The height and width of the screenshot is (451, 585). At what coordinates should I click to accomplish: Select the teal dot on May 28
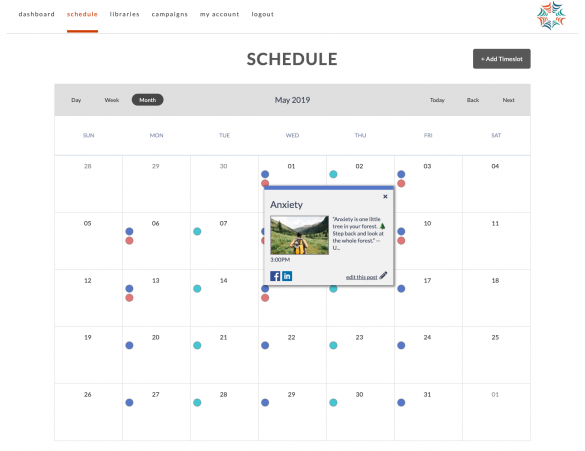197,403
